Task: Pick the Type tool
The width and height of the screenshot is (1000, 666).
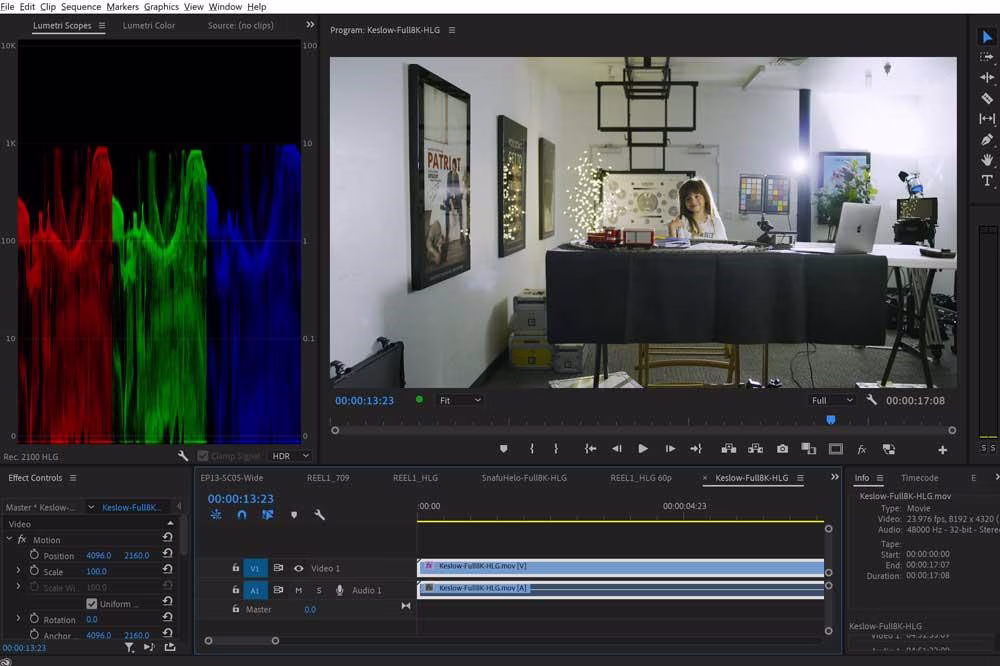Action: pos(987,181)
